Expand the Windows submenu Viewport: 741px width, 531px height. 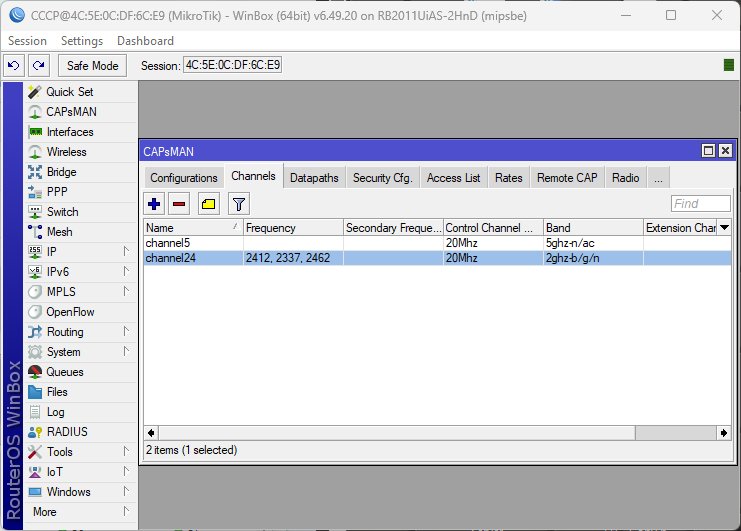pos(126,491)
